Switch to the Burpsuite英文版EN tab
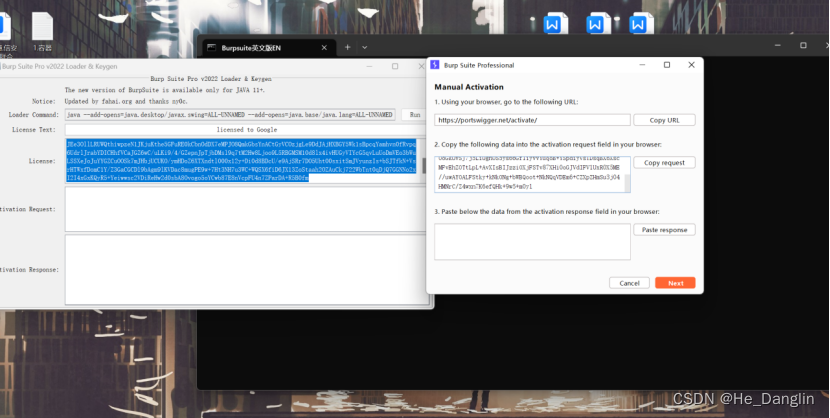Screen dimensions: 830x418 point(269,48)
